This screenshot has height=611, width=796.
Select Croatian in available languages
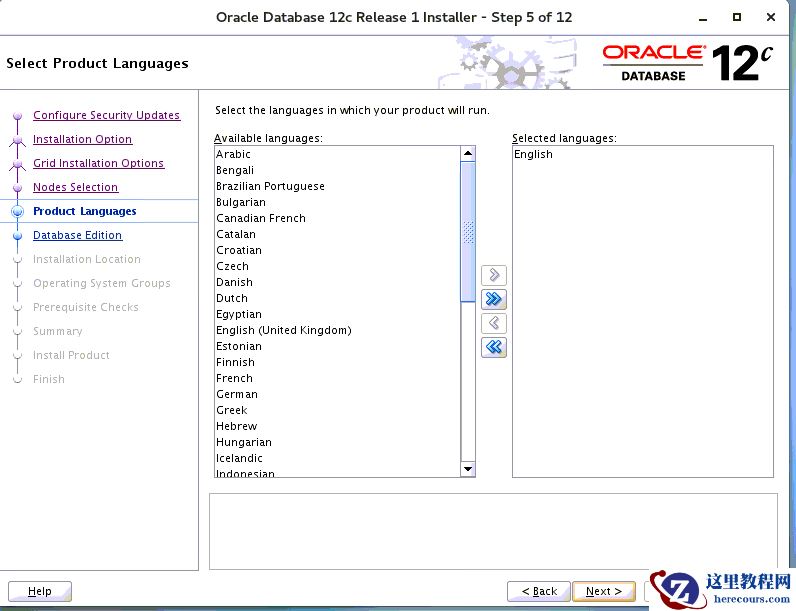click(337, 250)
